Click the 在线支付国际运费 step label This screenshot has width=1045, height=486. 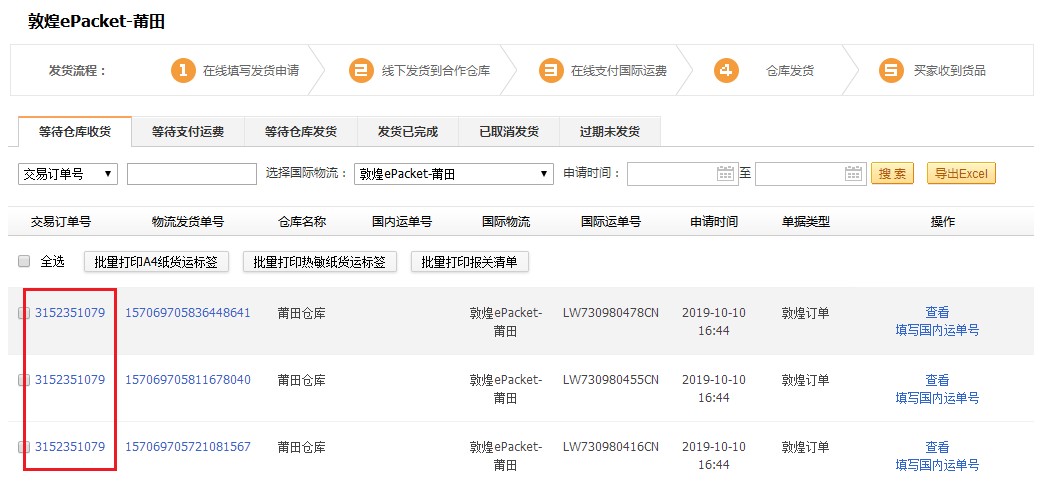(618, 71)
